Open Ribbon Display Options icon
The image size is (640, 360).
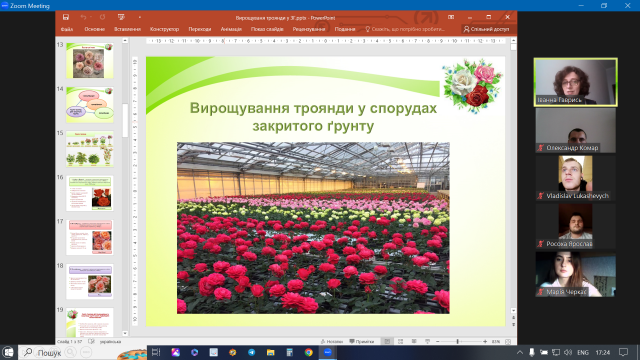451,17
